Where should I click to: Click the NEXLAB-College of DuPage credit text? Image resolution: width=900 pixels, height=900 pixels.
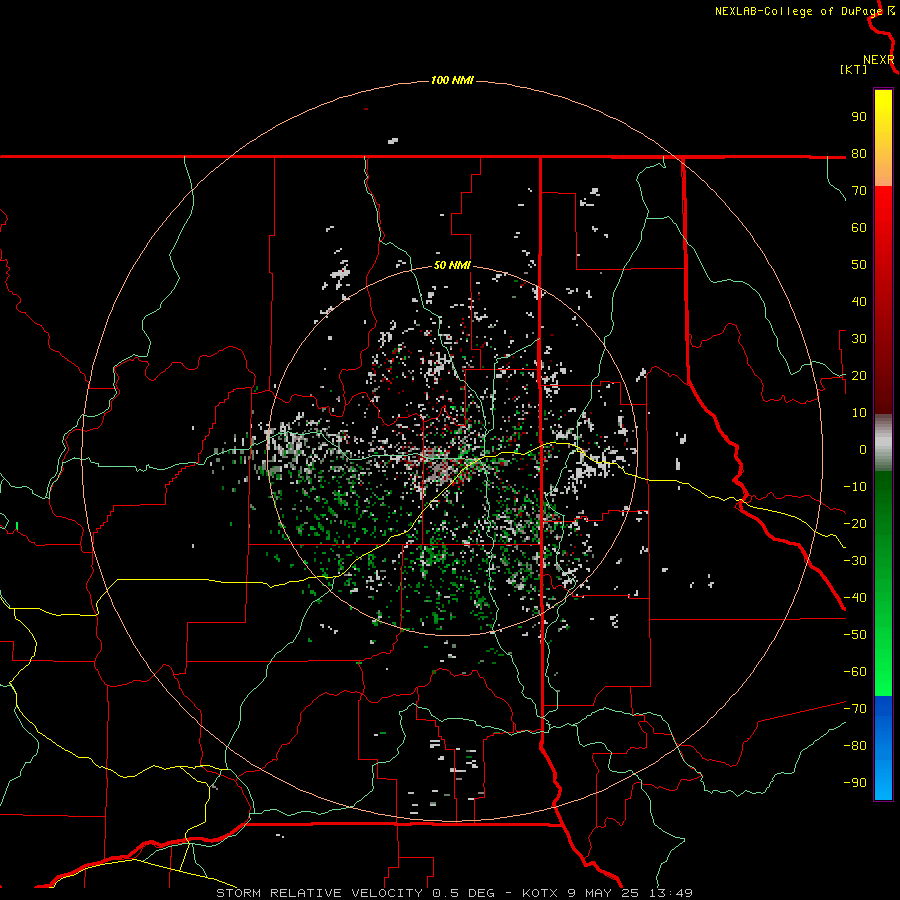799,11
